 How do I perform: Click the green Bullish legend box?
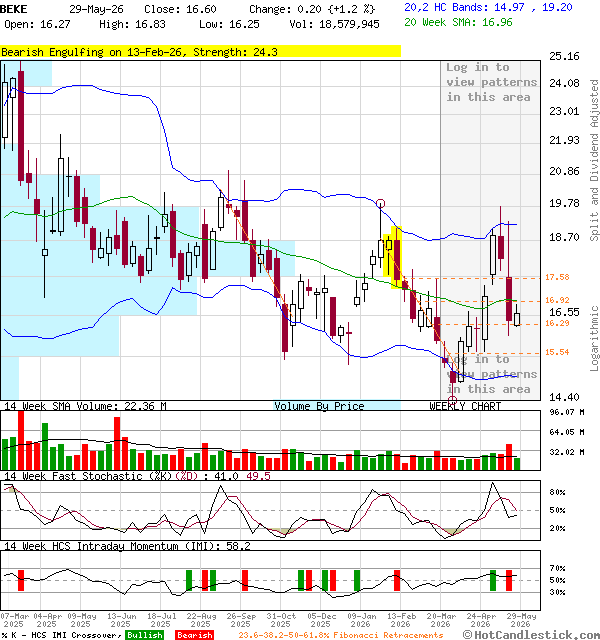pyautogui.click(x=145, y=635)
